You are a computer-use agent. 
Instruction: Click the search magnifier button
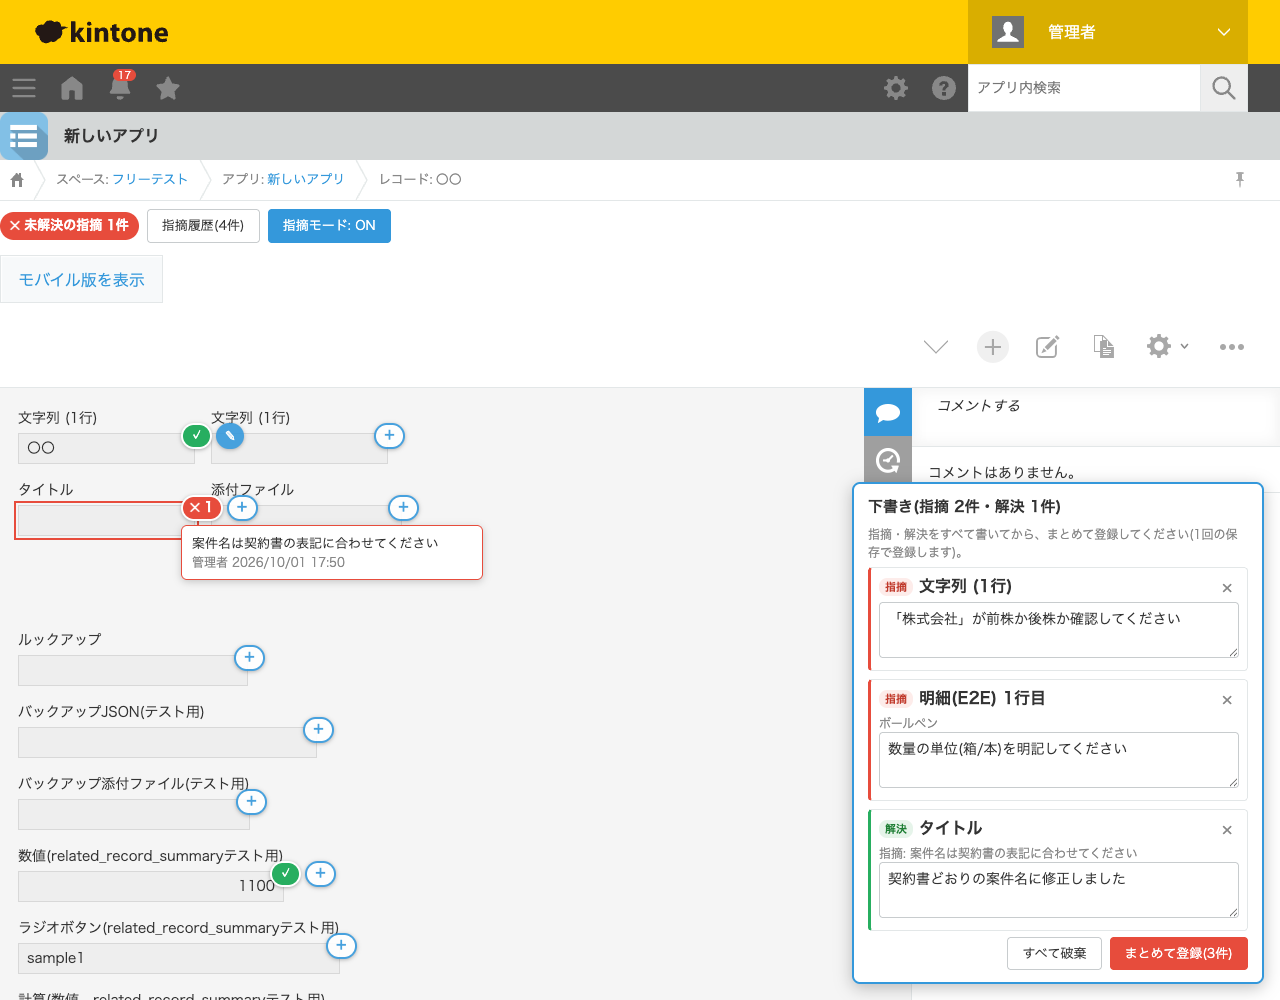pyautogui.click(x=1224, y=88)
